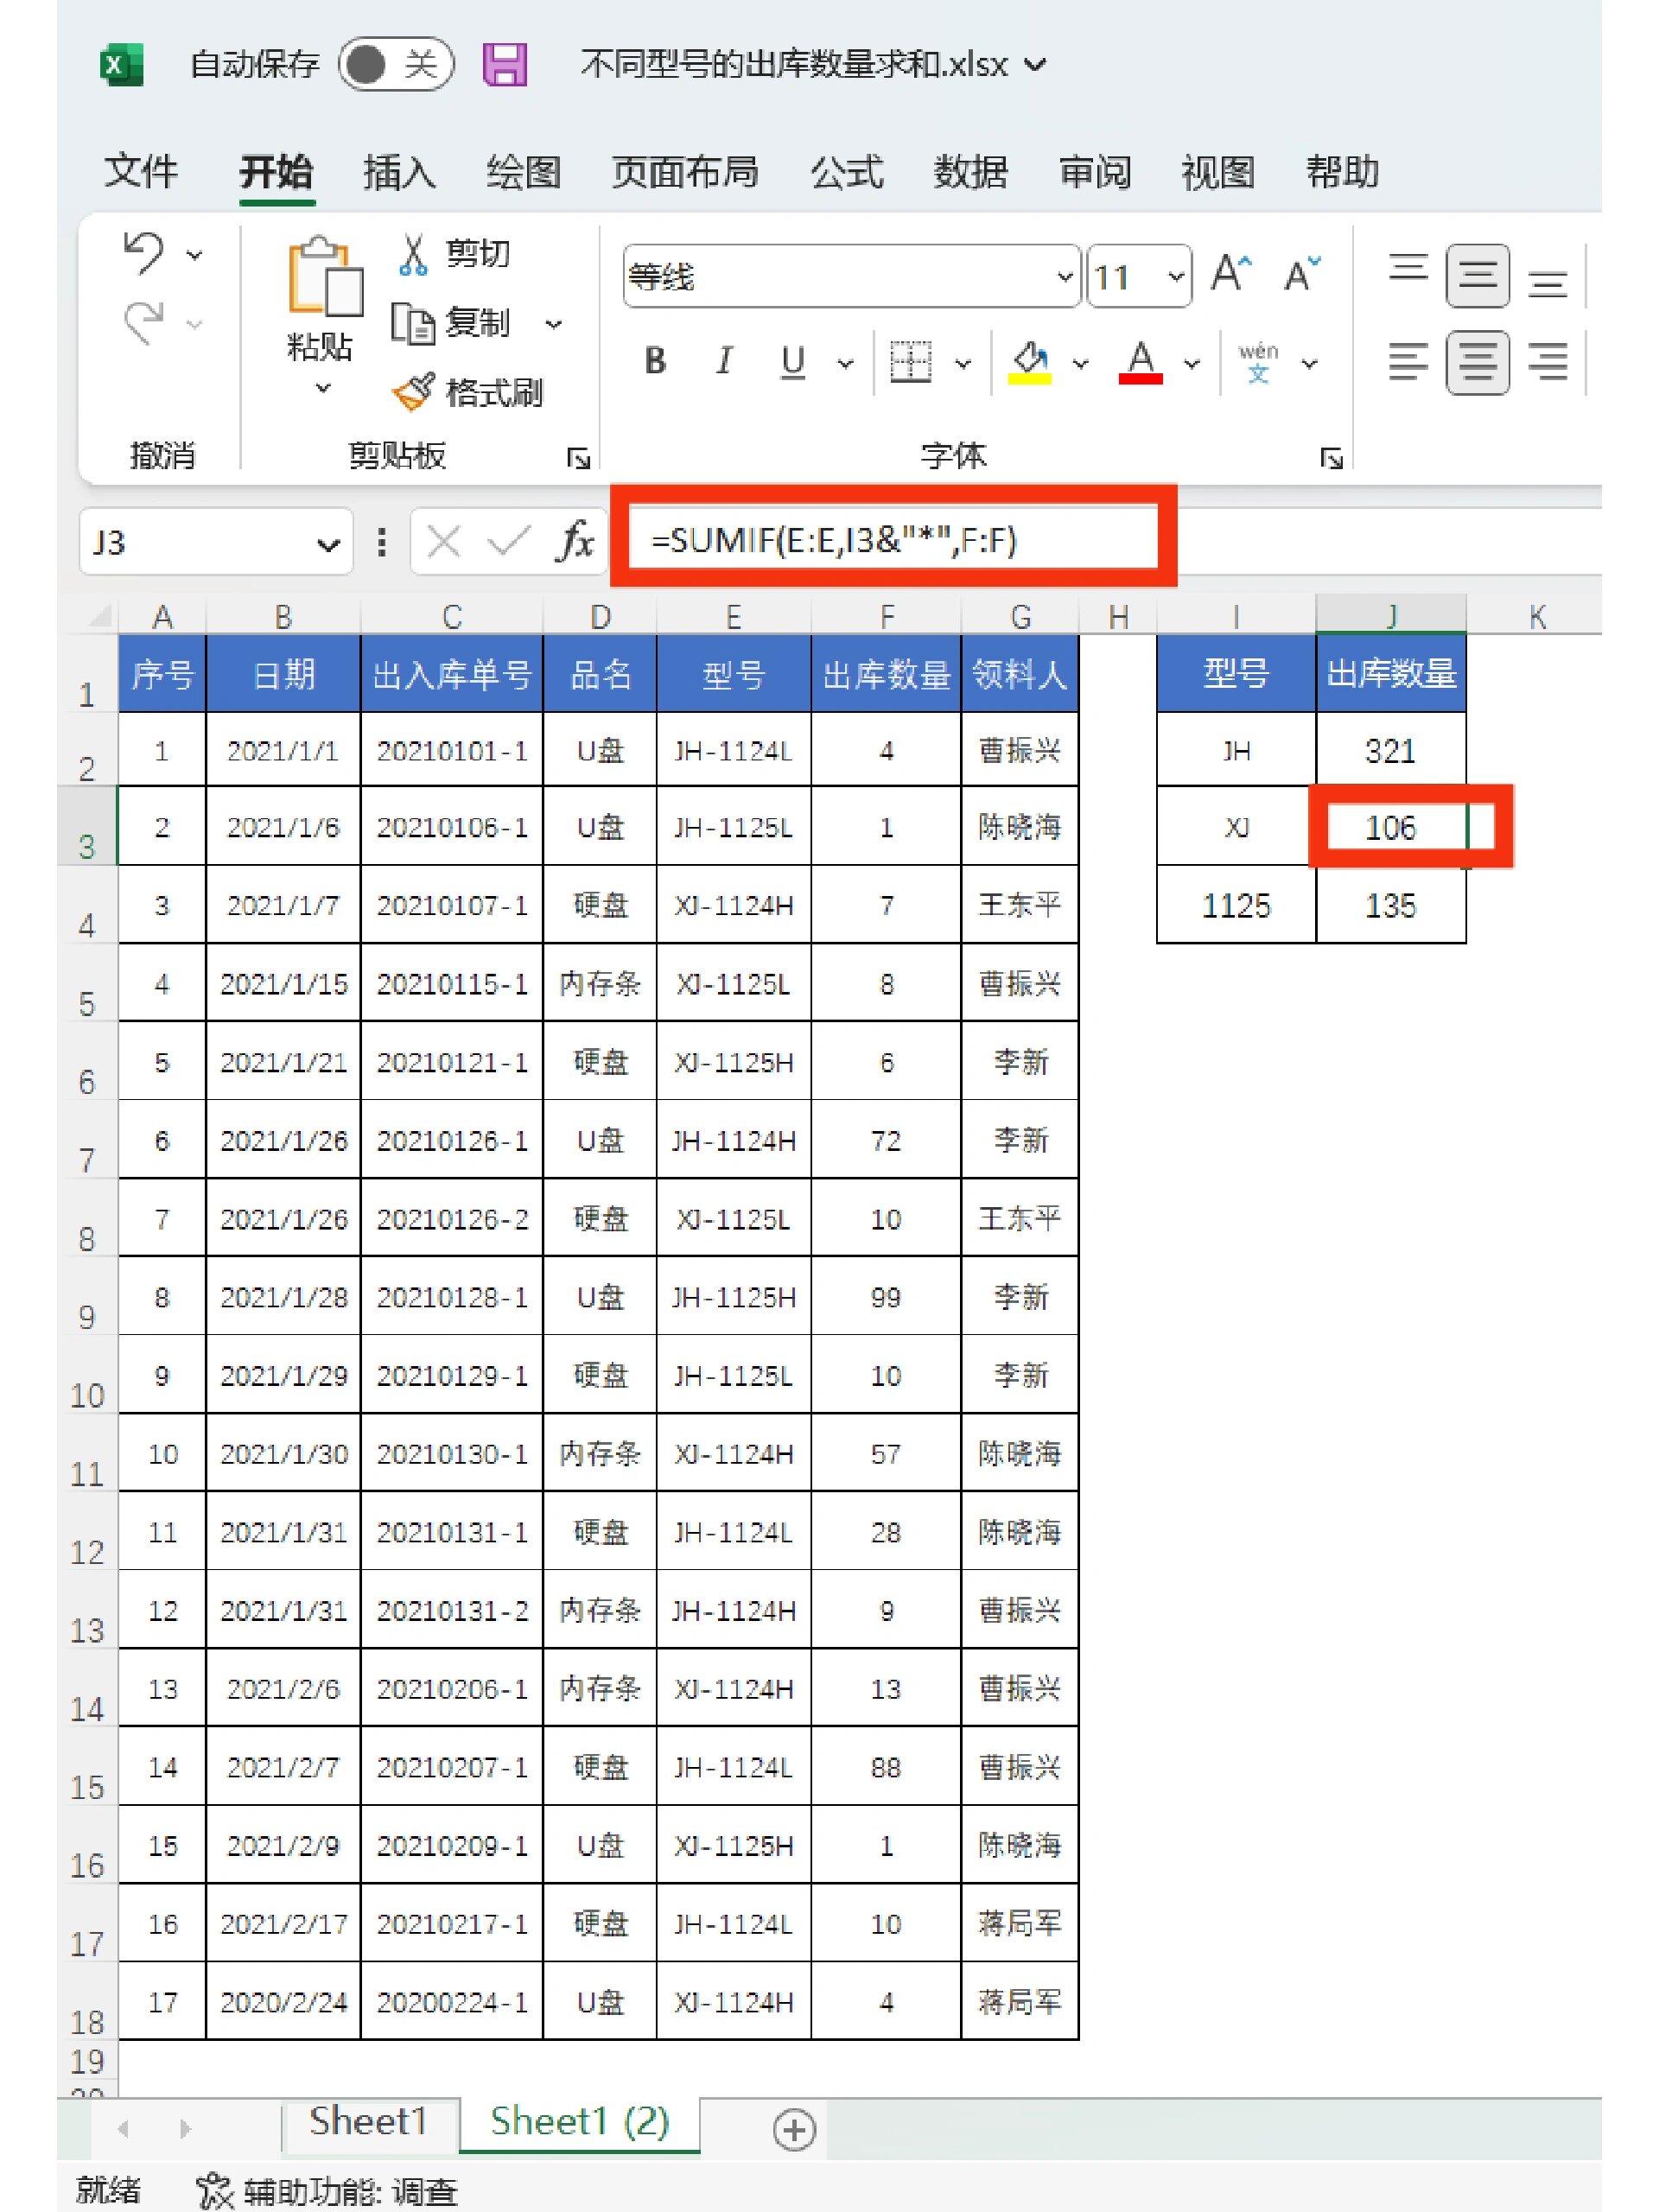Expand the fill color dropdown
This screenshot has width=1659, height=2212.
(1081, 363)
